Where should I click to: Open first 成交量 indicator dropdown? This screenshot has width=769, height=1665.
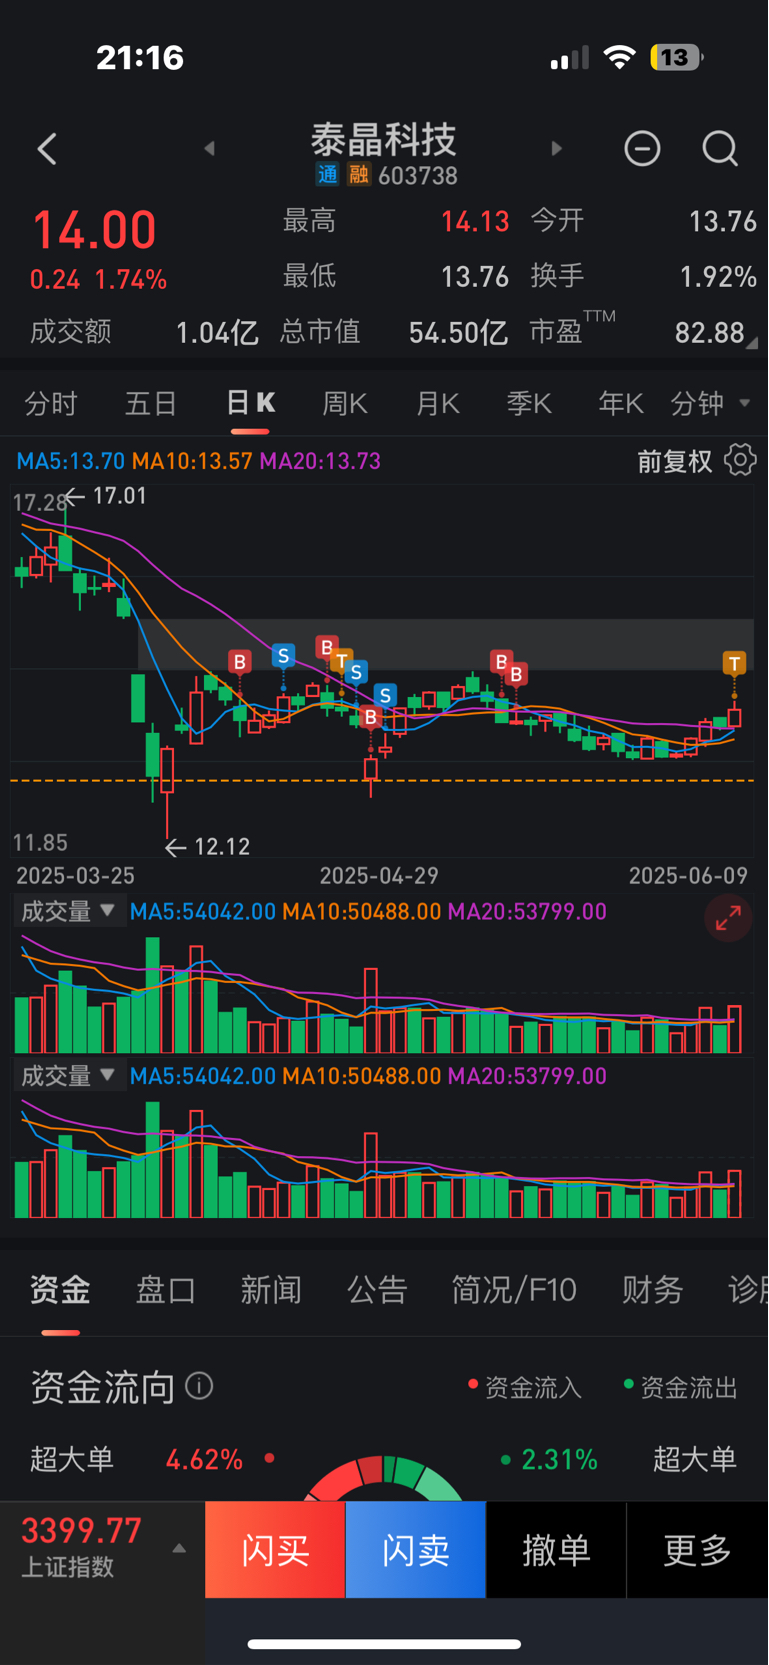(68, 911)
